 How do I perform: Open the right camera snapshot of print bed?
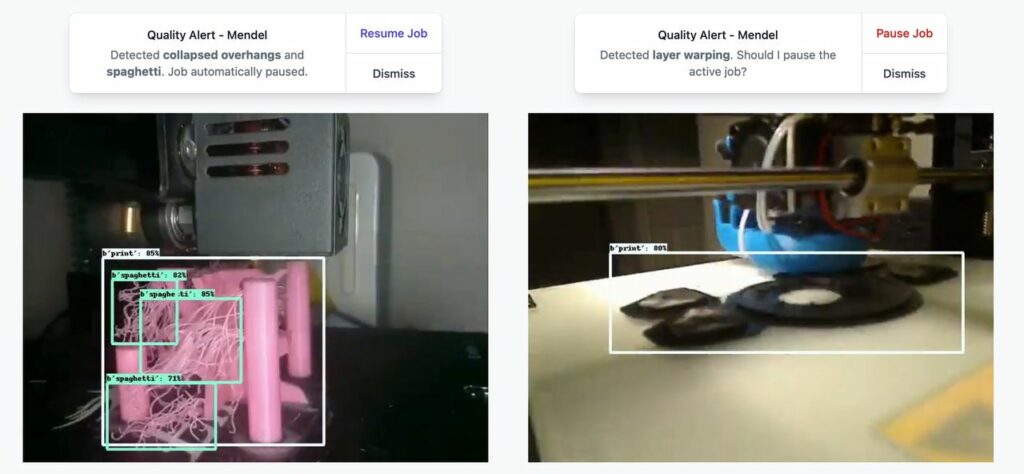760,287
